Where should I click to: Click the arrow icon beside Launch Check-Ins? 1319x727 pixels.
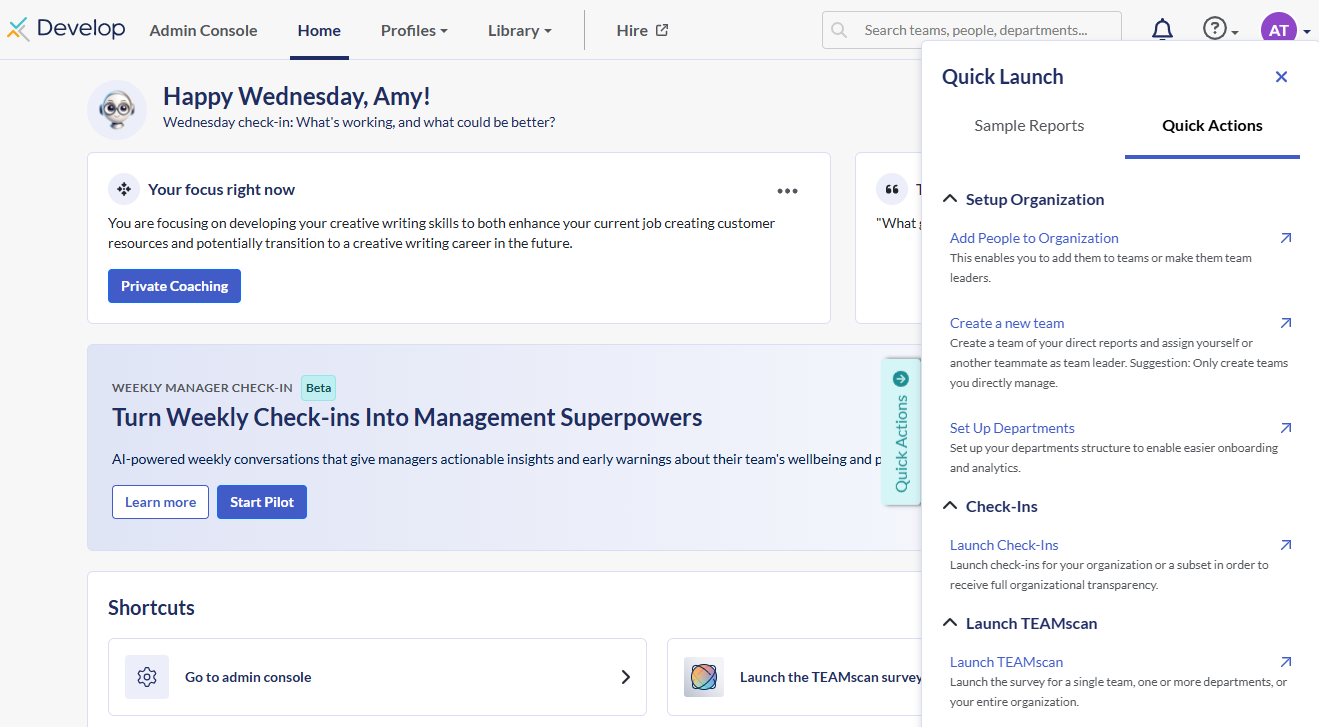coord(1285,545)
